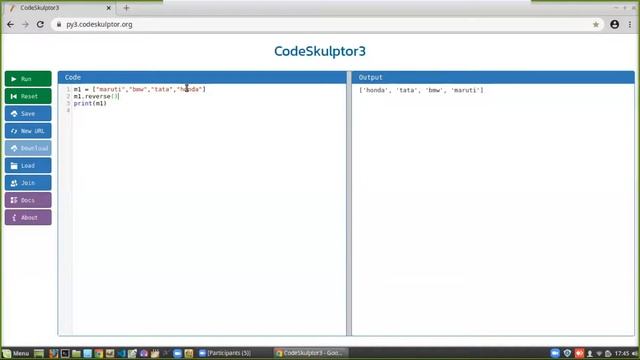This screenshot has width=640, height=360.
Task: Run the code with the Run button
Action: click(28, 79)
